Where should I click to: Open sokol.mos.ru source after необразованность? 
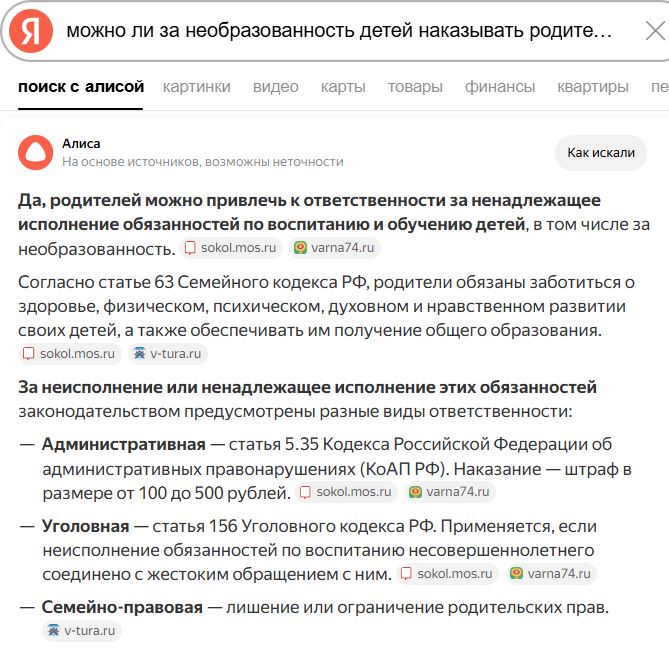(x=231, y=248)
